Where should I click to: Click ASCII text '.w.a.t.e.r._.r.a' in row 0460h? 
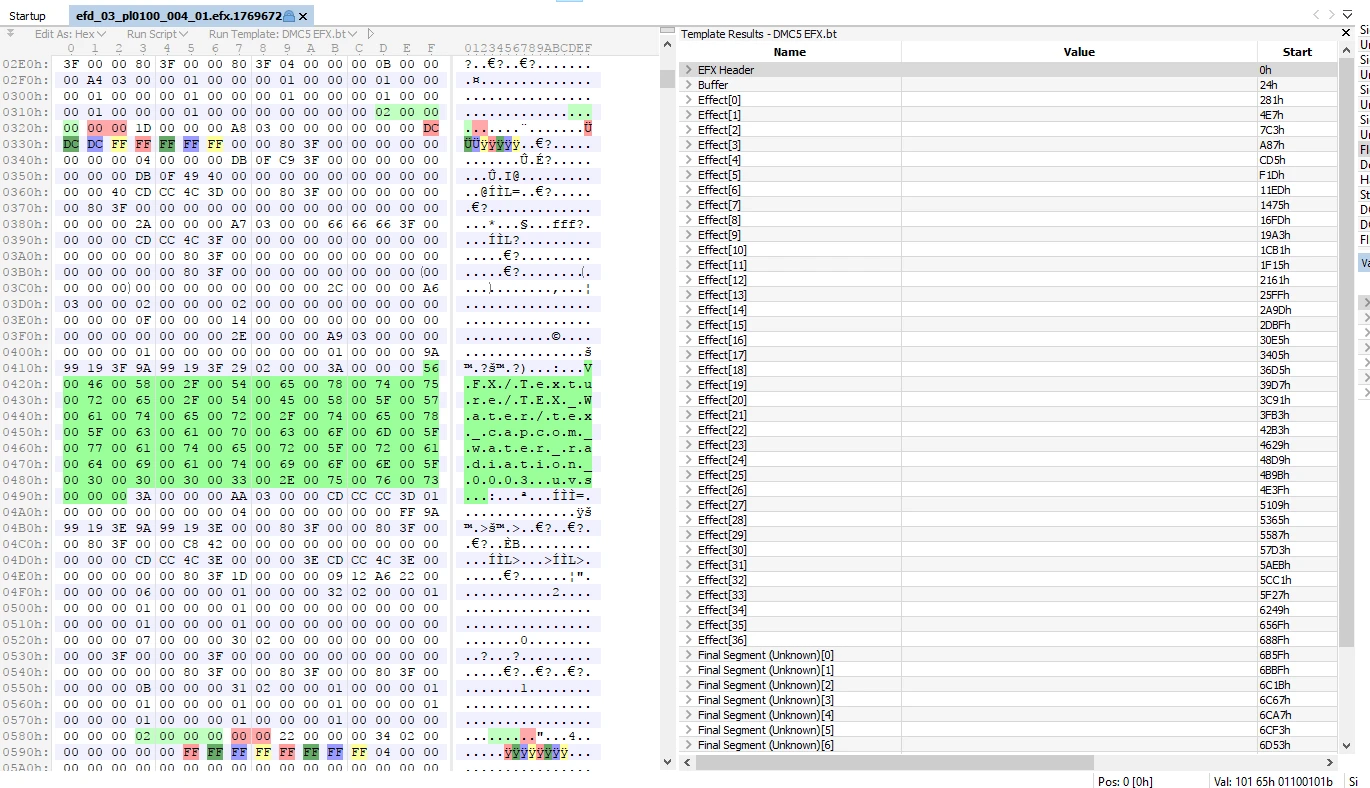(528, 448)
